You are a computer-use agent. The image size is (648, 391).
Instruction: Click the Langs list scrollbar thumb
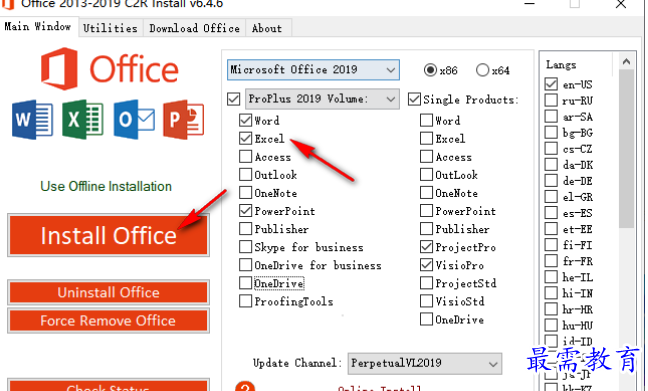(x=627, y=149)
